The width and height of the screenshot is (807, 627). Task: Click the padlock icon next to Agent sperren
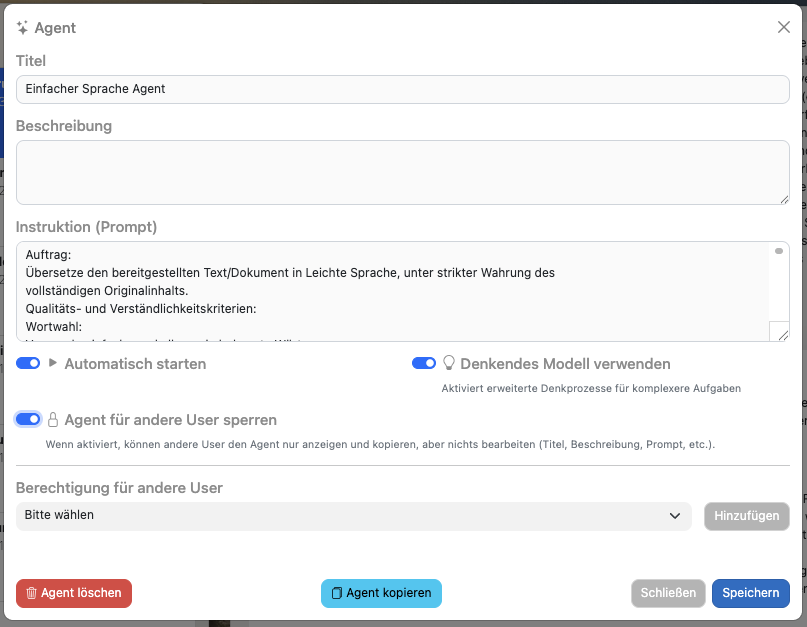pyautogui.click(x=54, y=420)
